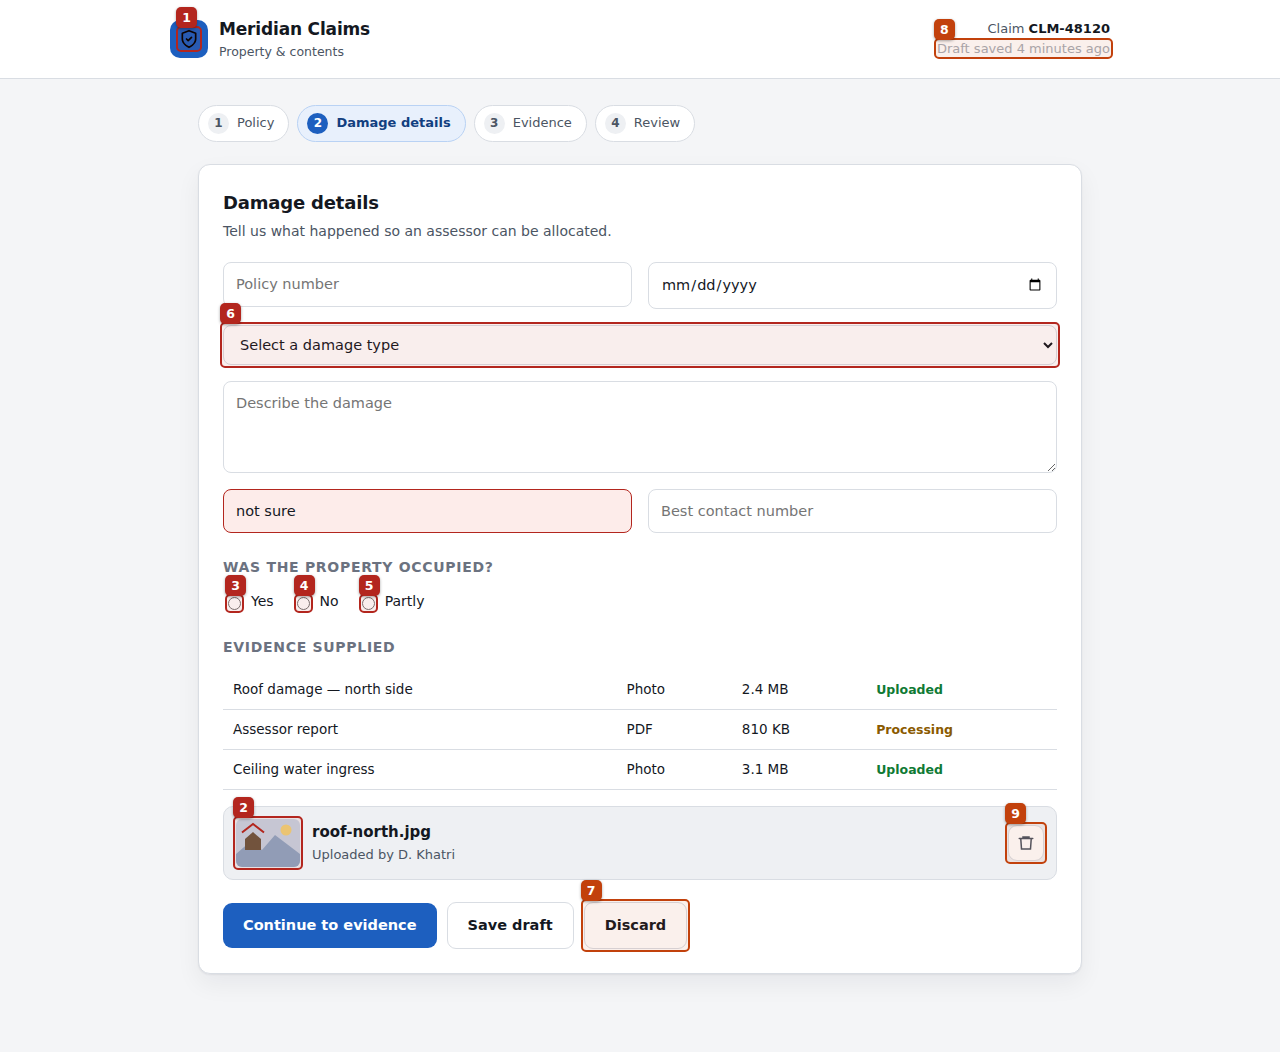Open the calendar picker in date field
The height and width of the screenshot is (1052, 1280).
tap(1035, 285)
